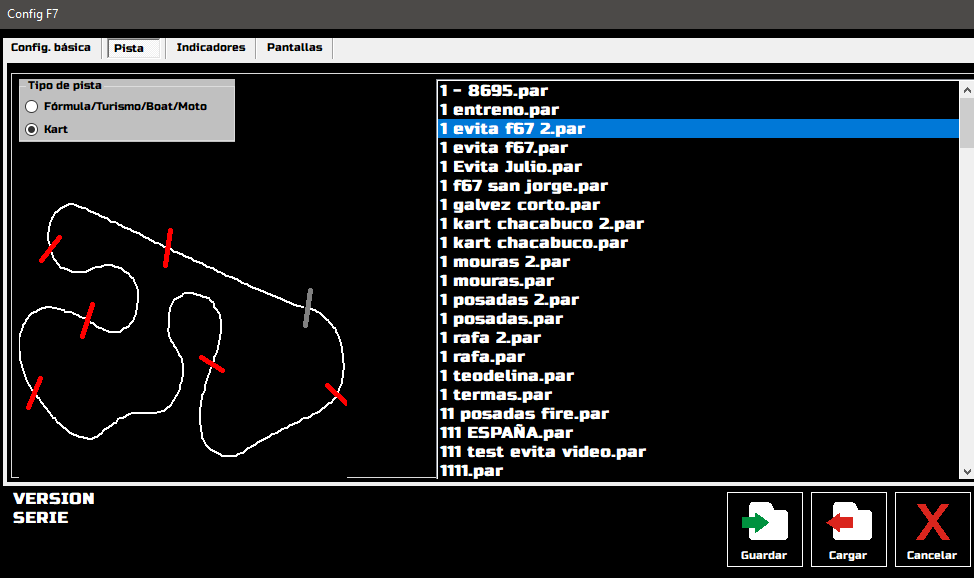The height and width of the screenshot is (578, 974).
Task: Click the file list scrollbar thumb
Action: pos(967,123)
